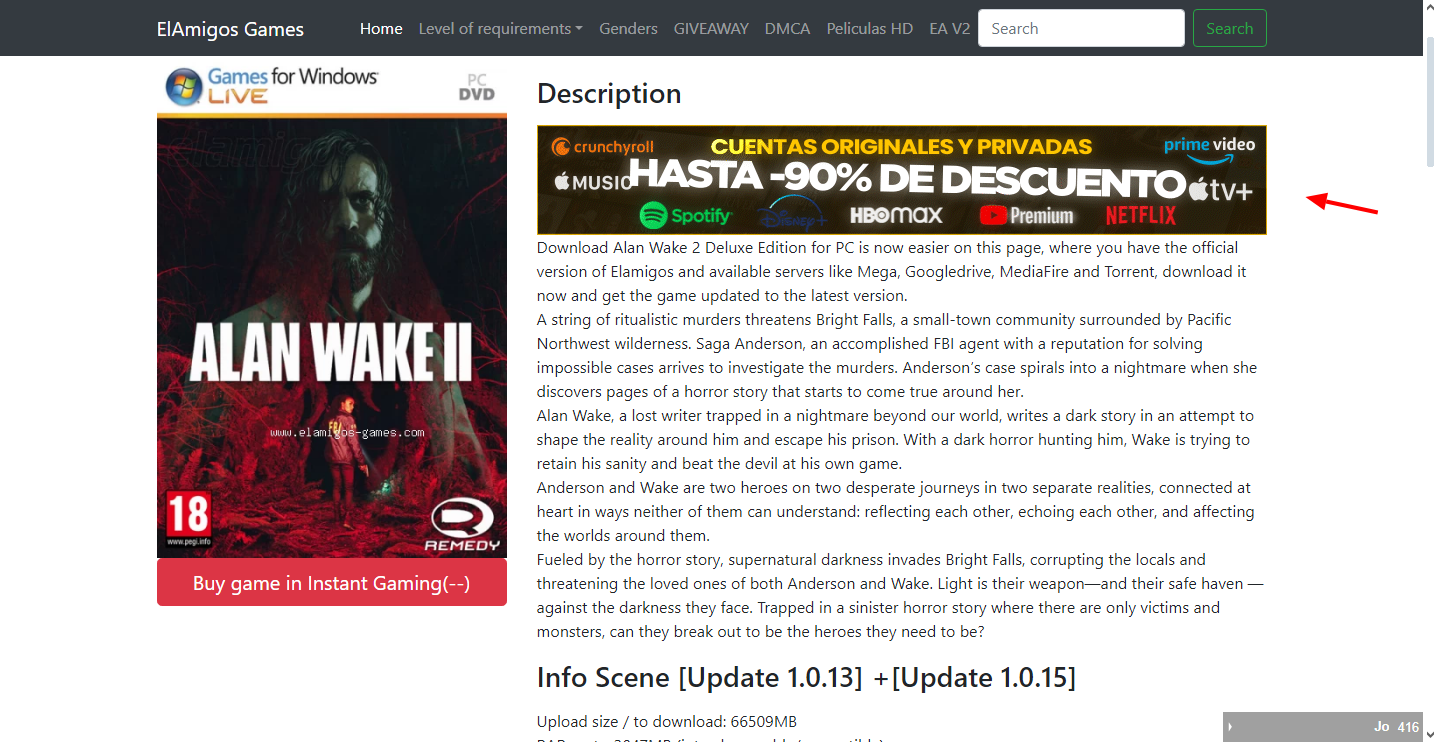Click the PC DVD label on the cover
Screen dimensions: 1438x742
[x=477, y=87]
